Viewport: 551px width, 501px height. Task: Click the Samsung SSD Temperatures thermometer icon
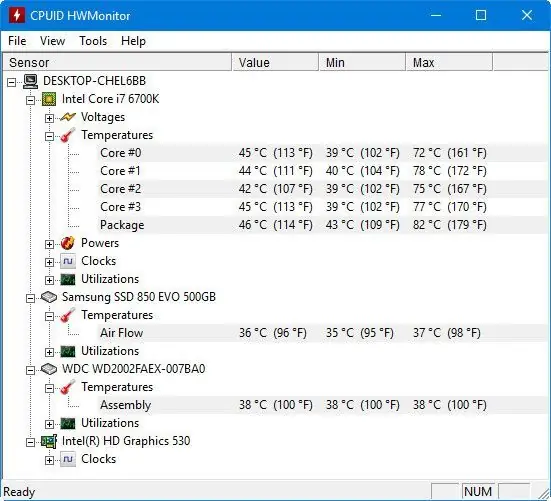68,315
